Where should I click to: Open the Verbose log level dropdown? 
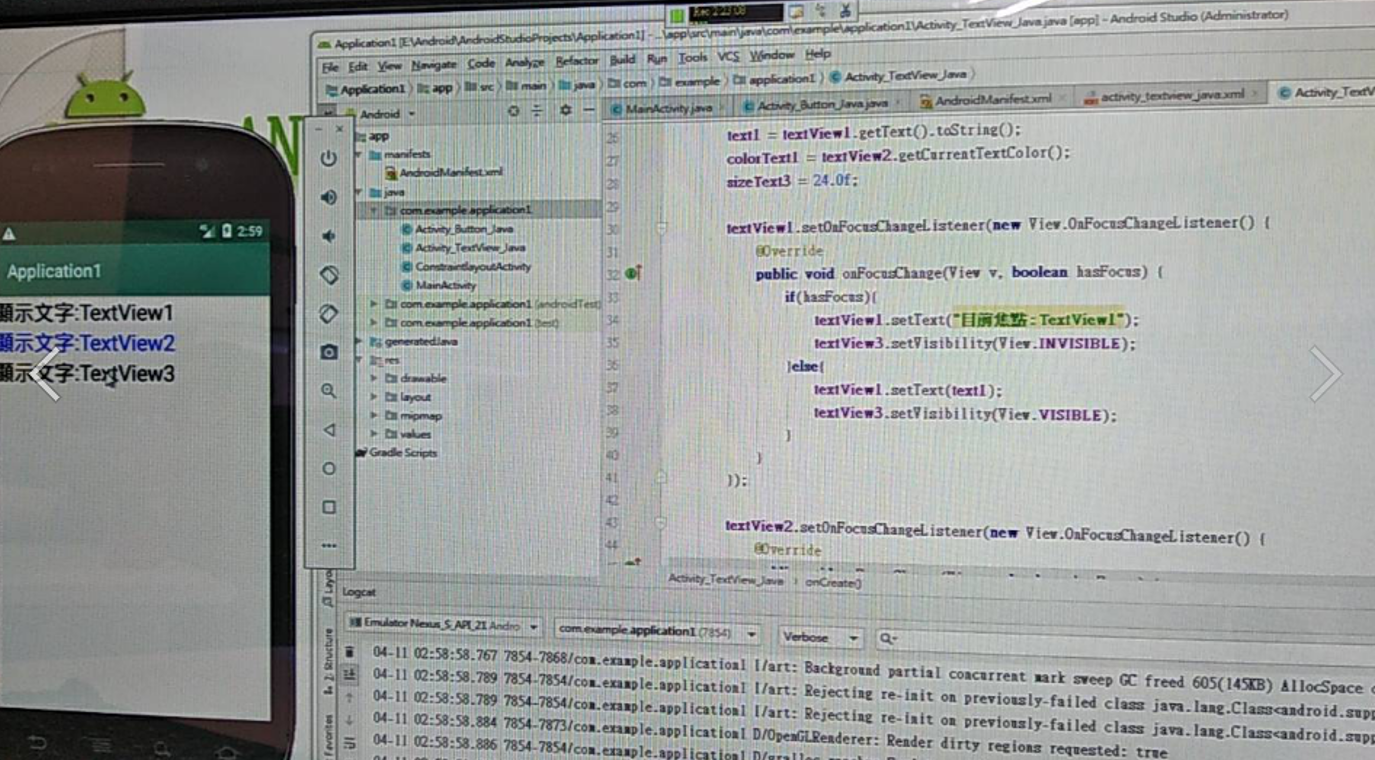(x=820, y=637)
